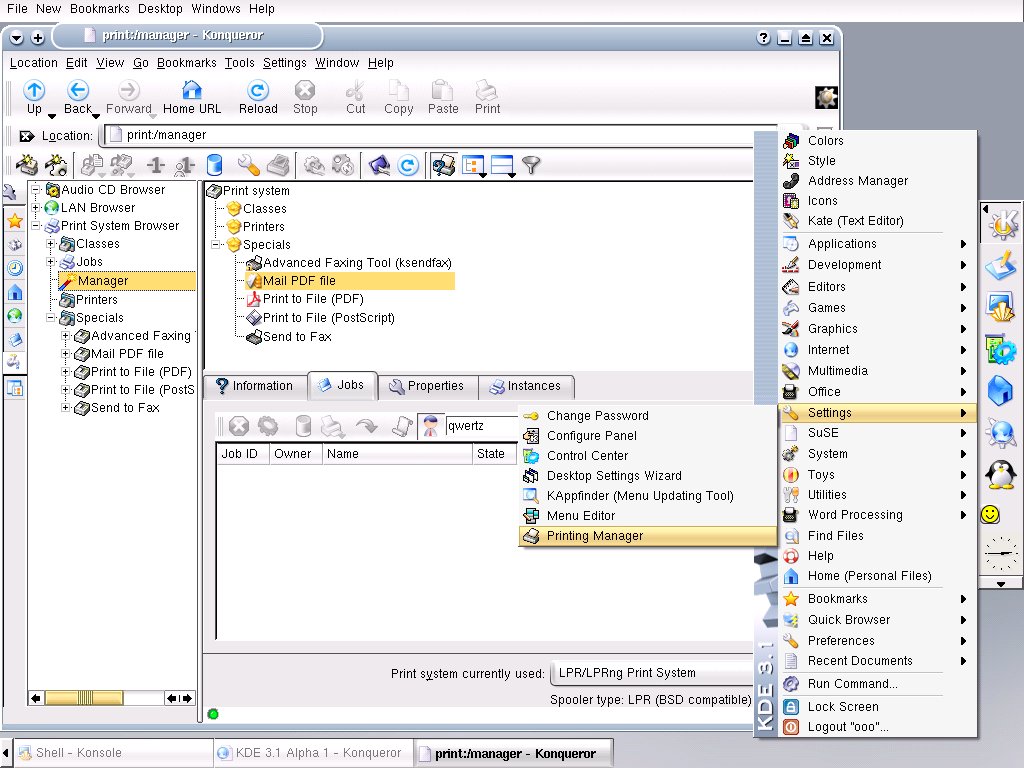Collapse the Print System Browser node
This screenshot has width=1024, height=768.
37,226
